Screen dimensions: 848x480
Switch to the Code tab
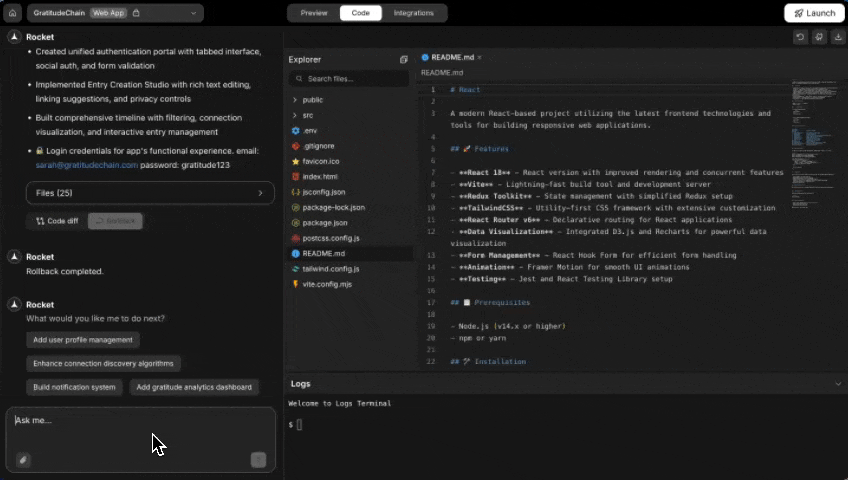tap(360, 13)
